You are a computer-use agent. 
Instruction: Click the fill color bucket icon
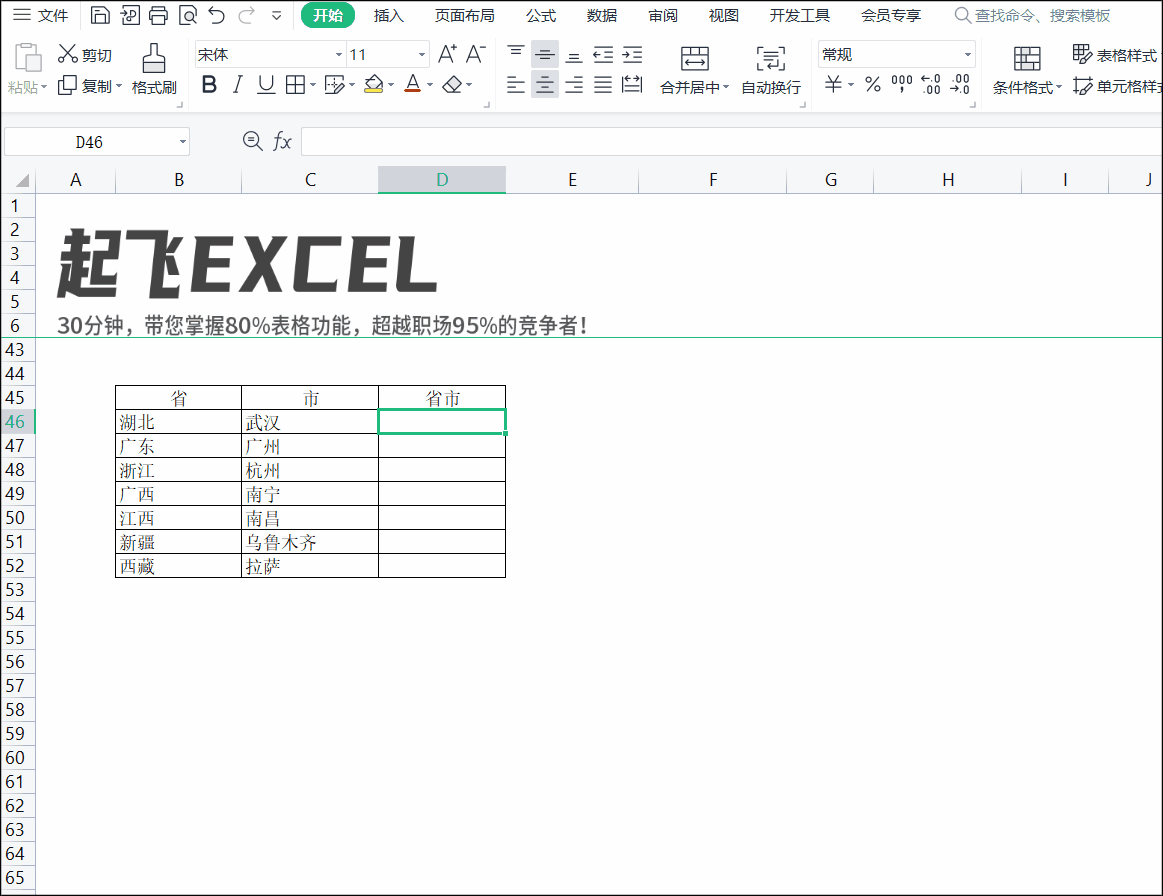tap(374, 85)
